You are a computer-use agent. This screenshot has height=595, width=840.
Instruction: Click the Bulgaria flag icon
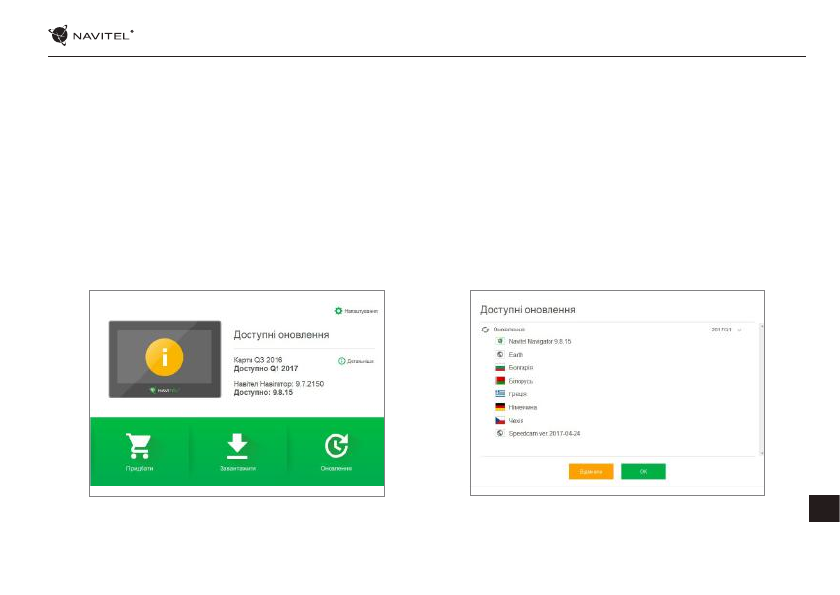coord(500,368)
